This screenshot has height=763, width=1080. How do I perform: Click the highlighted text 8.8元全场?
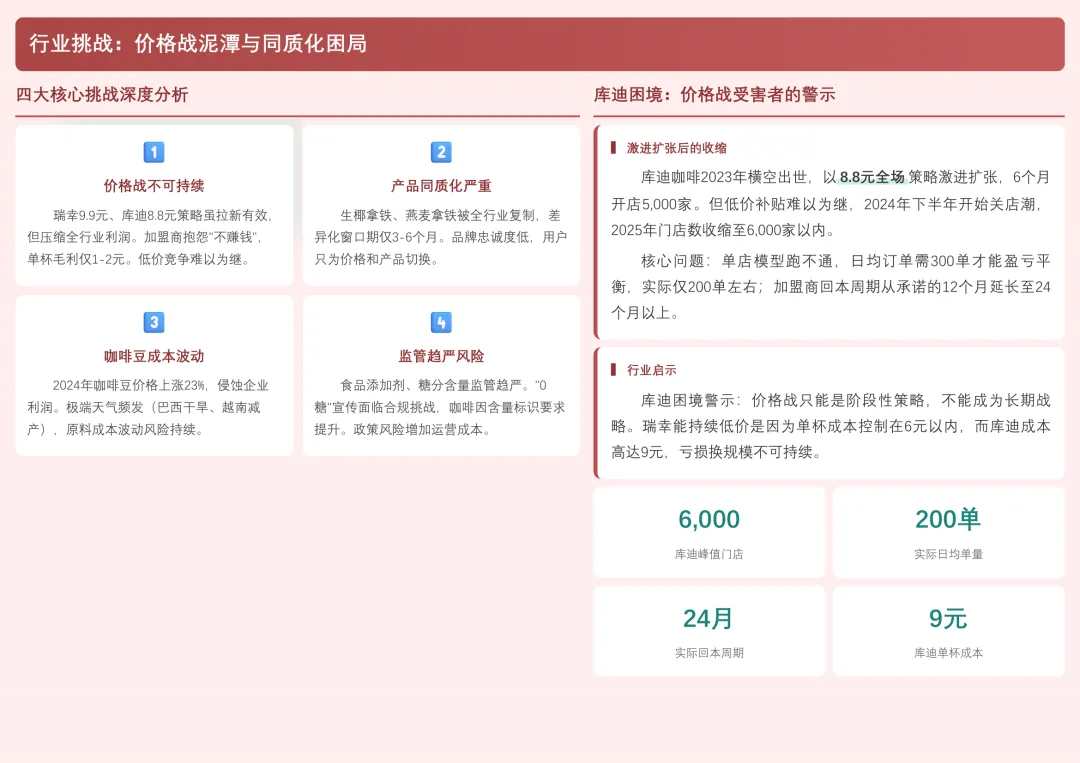coord(872,177)
